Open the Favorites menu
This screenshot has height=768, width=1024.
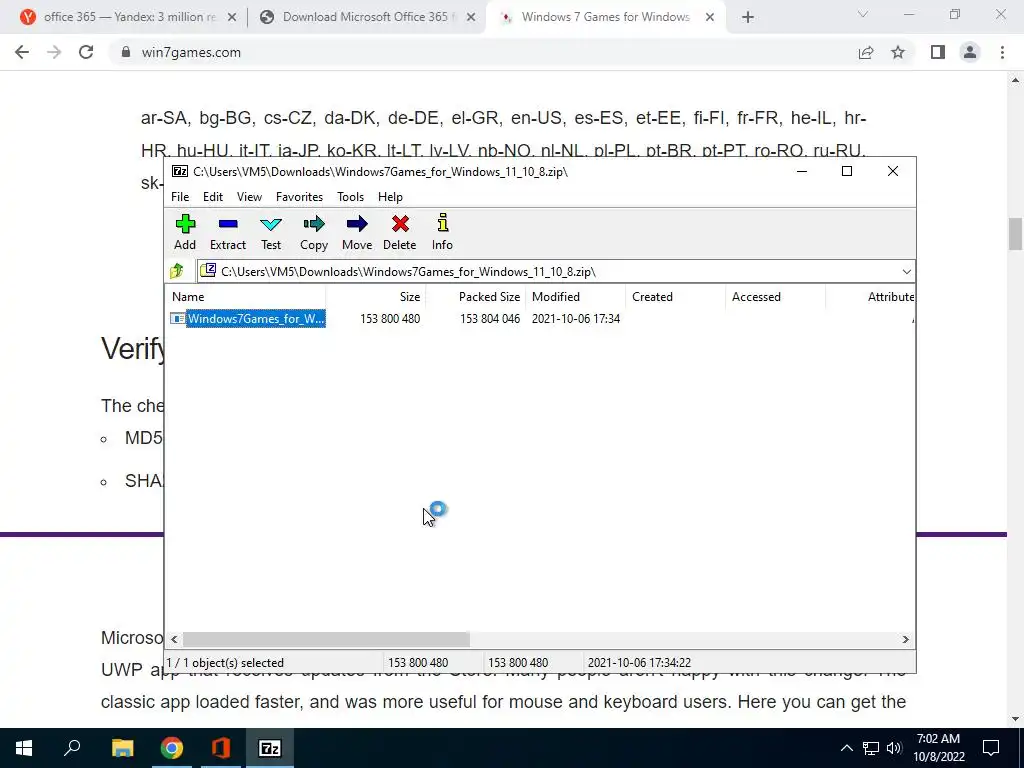[299, 197]
